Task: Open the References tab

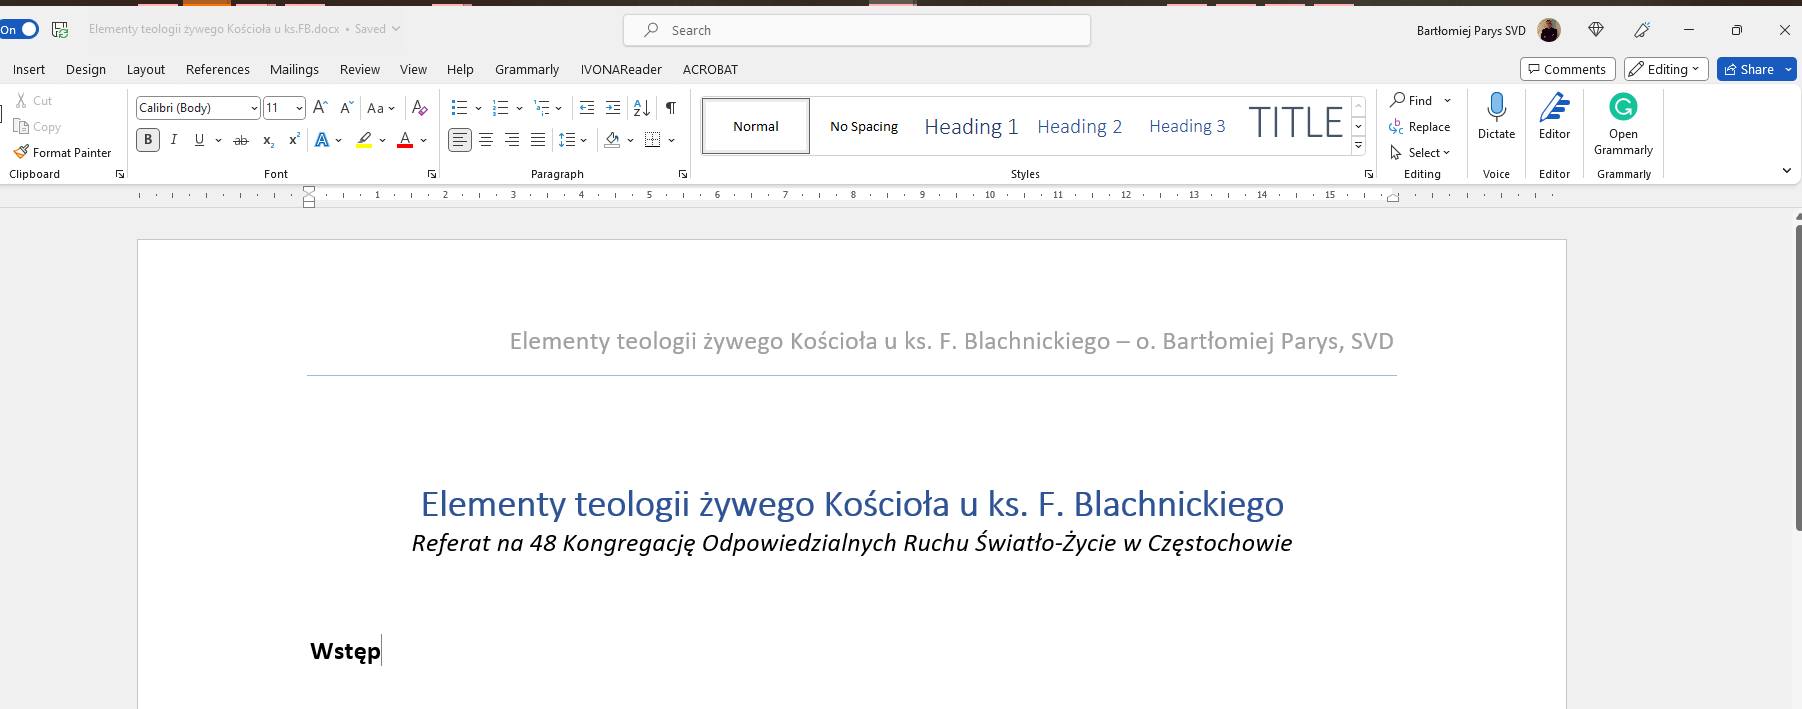Action: coord(218,69)
